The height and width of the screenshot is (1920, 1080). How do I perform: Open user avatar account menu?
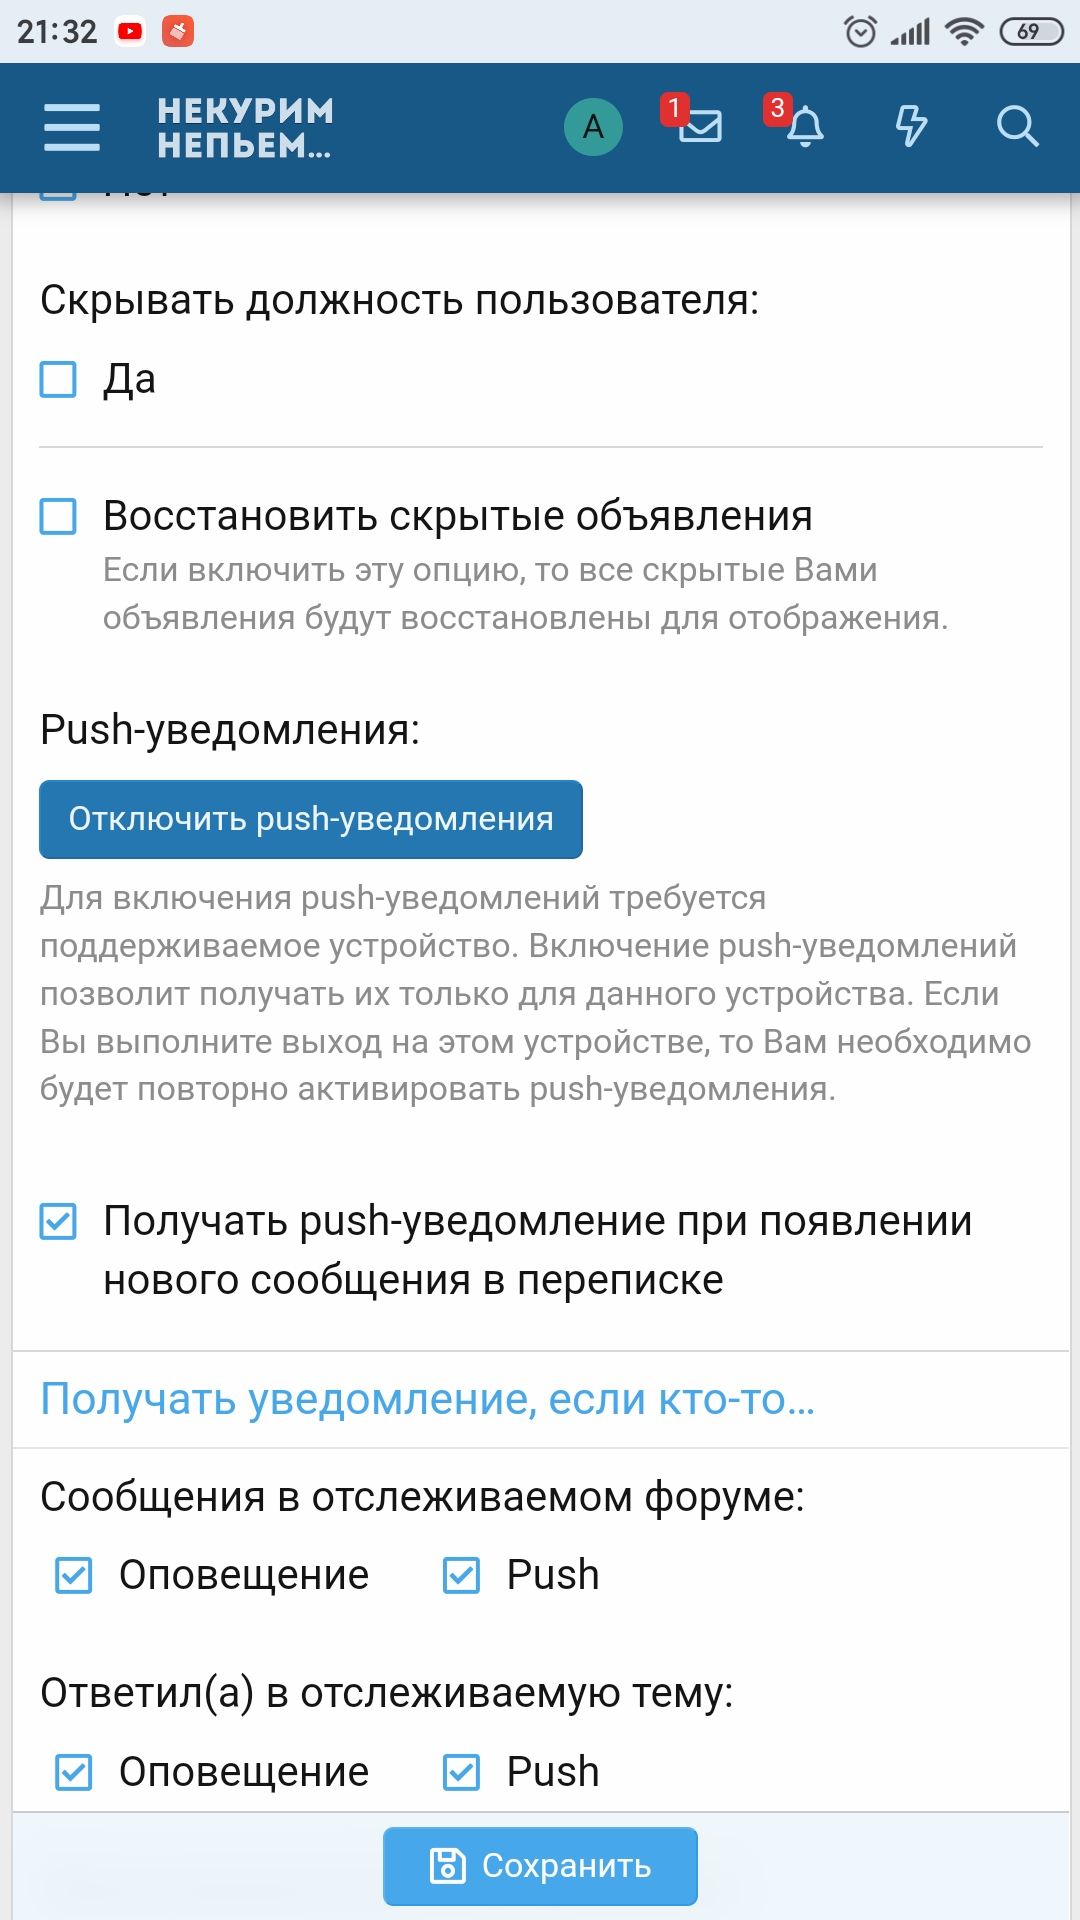(x=593, y=127)
